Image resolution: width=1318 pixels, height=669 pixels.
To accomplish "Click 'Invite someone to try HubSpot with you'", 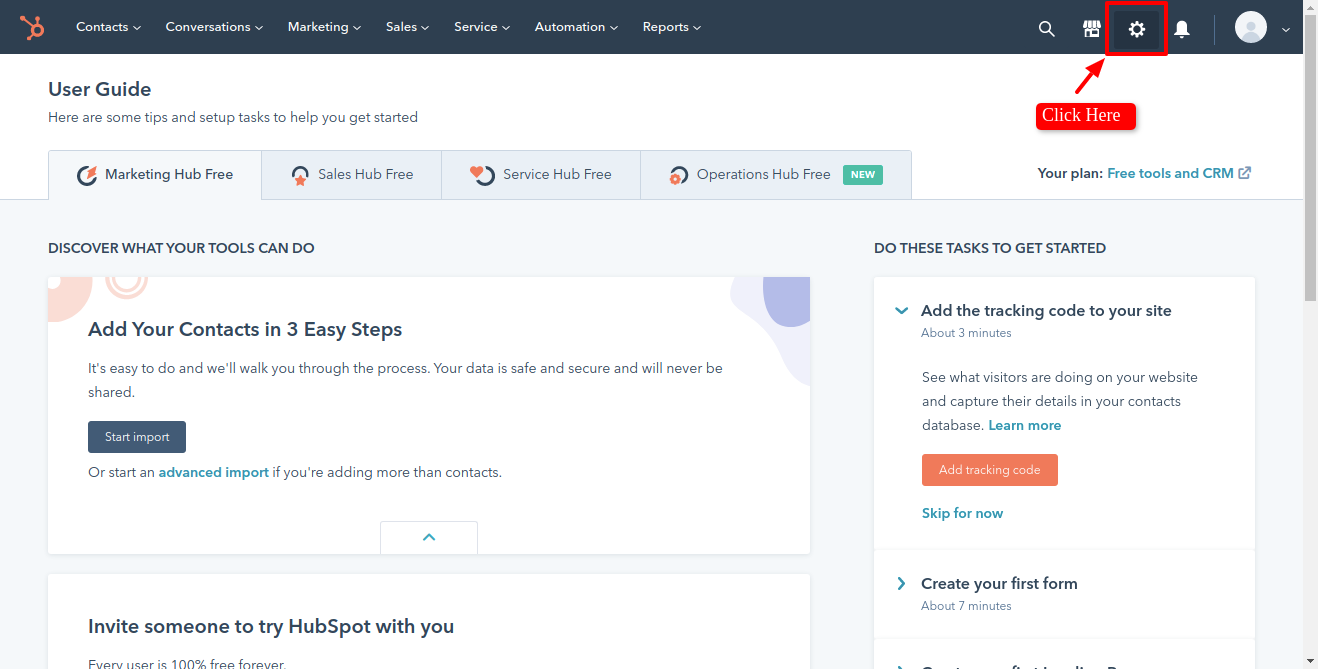I will click(271, 627).
